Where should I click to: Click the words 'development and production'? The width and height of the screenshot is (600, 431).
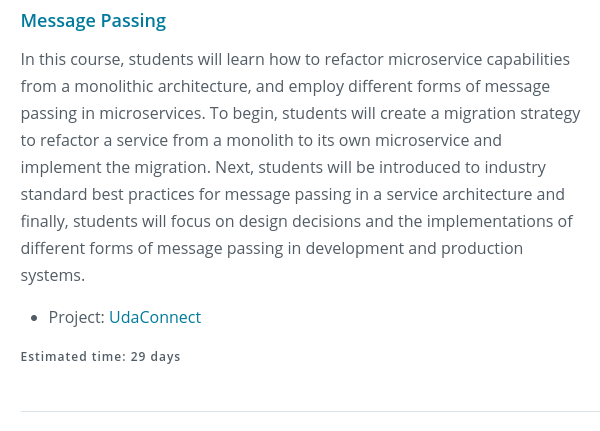pos(414,249)
